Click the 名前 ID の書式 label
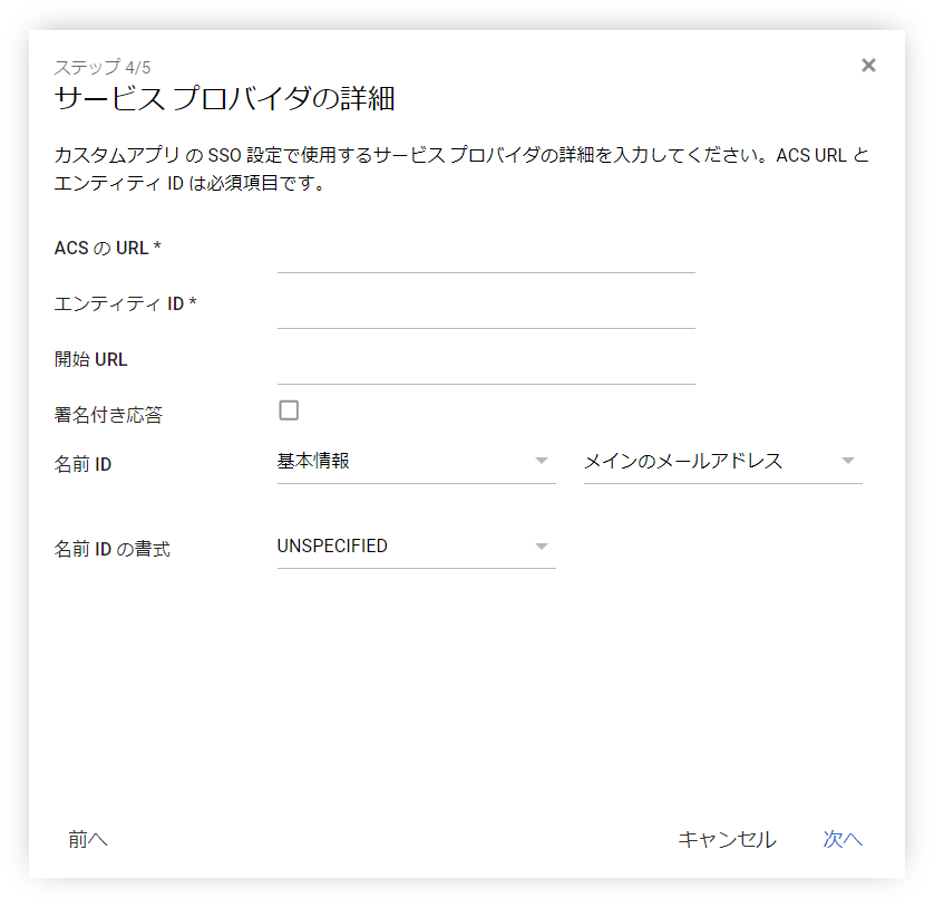Image resolution: width=935 pixels, height=904 pixels. click(112, 549)
